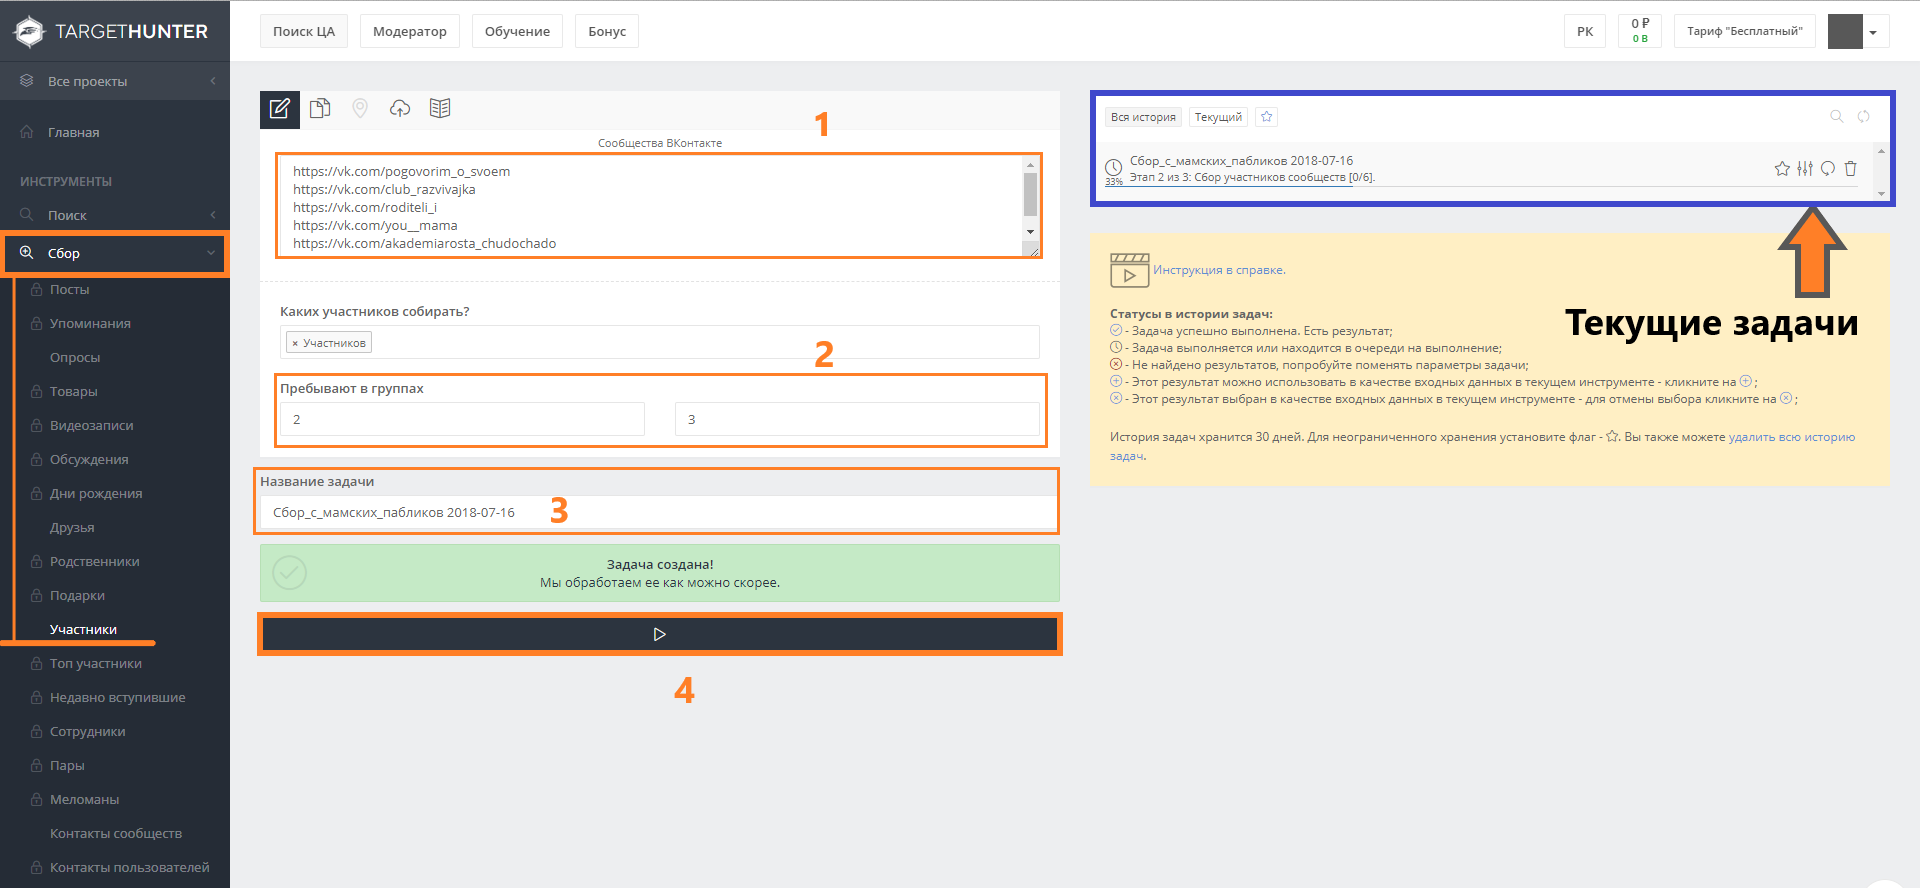Open Товары in sidebar
Screen dimensions: 1920x888
[x=74, y=391]
